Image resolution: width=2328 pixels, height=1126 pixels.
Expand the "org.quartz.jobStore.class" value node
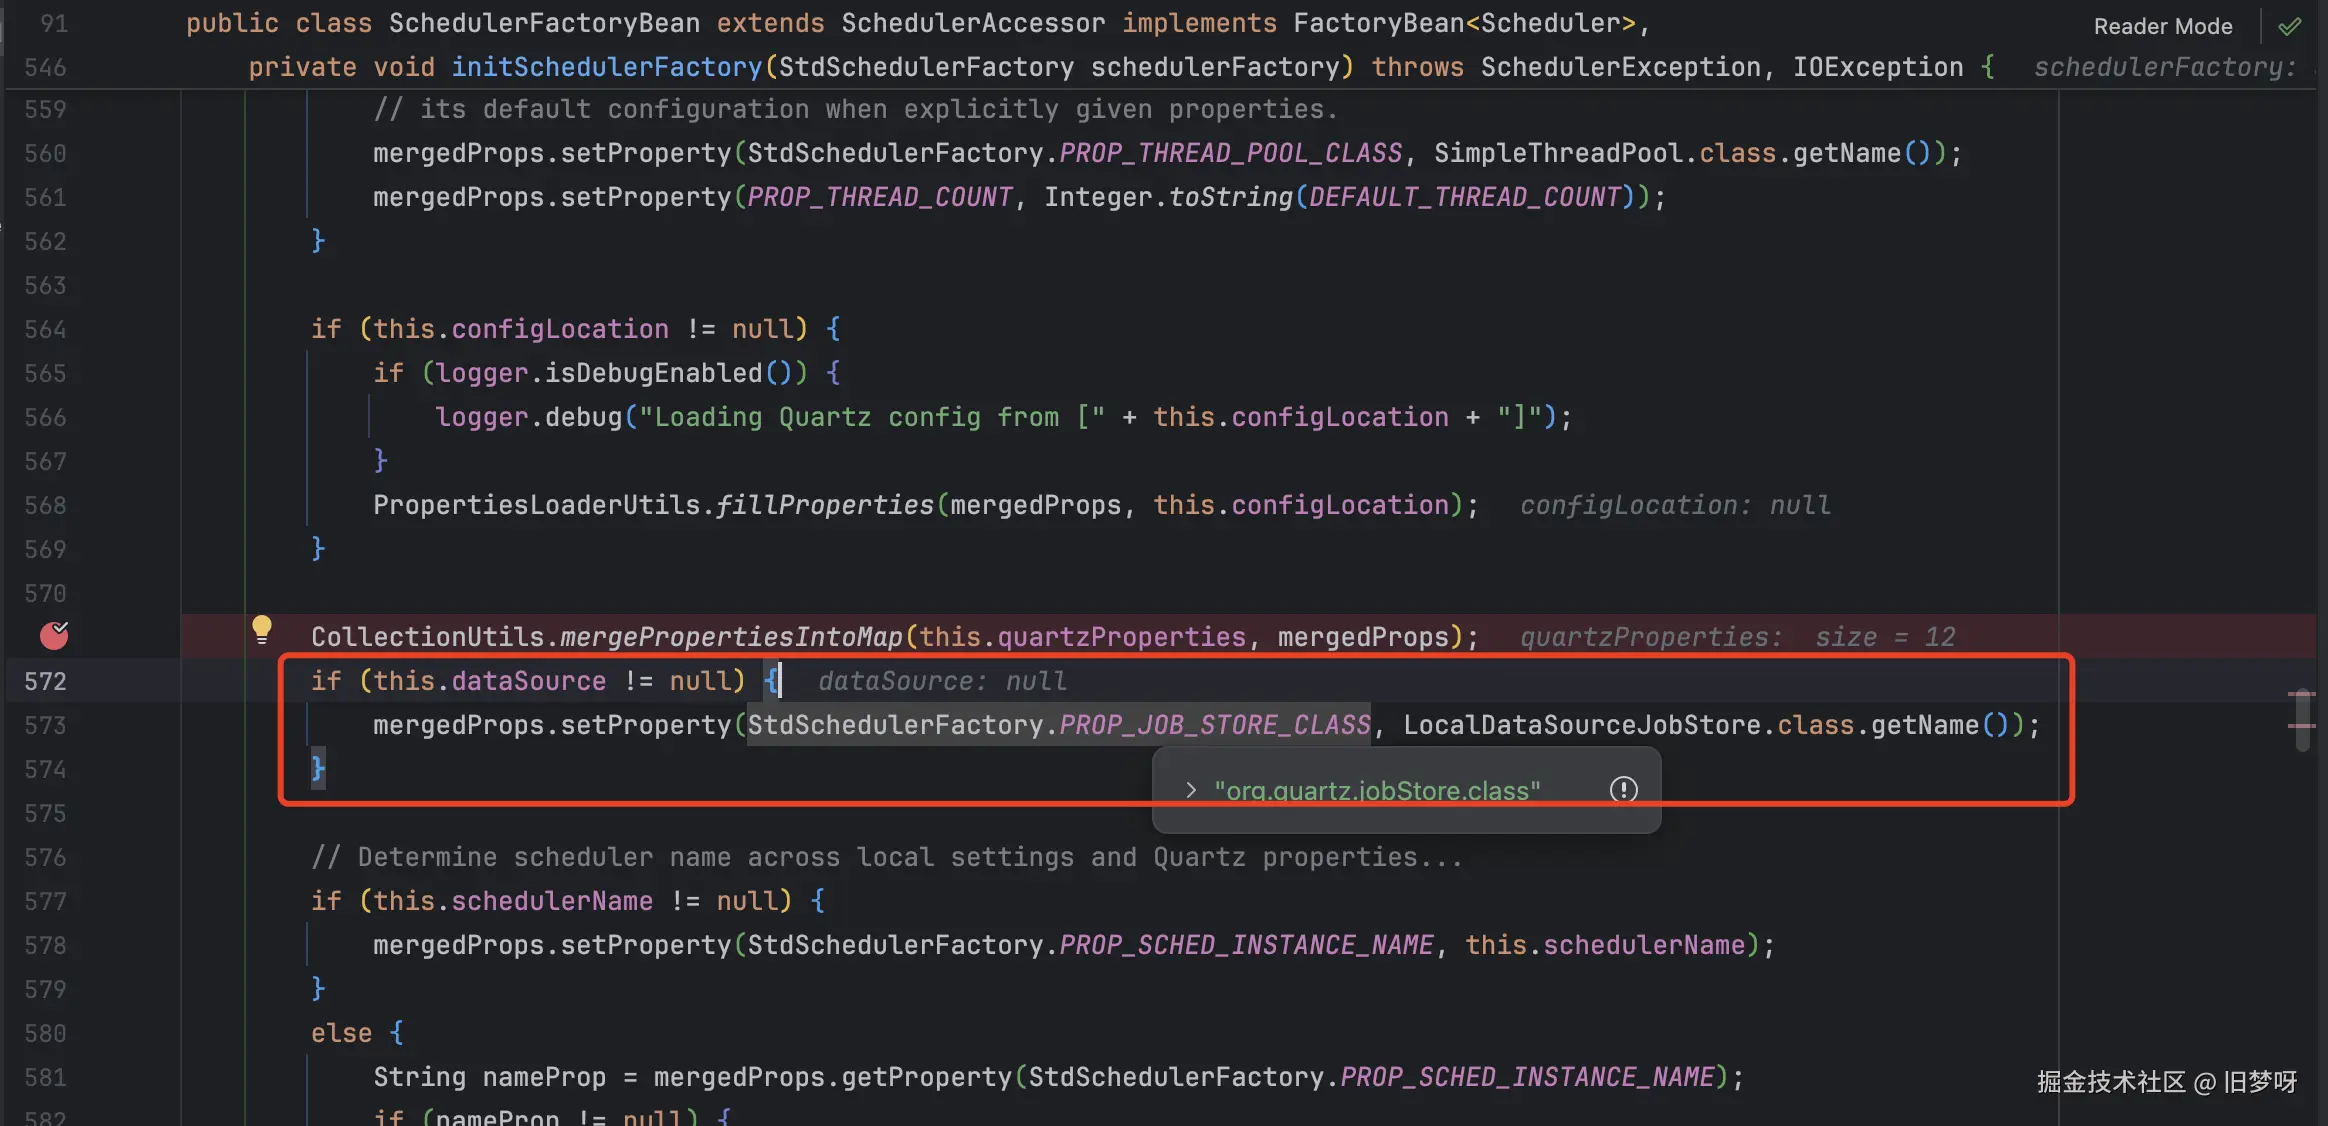point(1190,790)
